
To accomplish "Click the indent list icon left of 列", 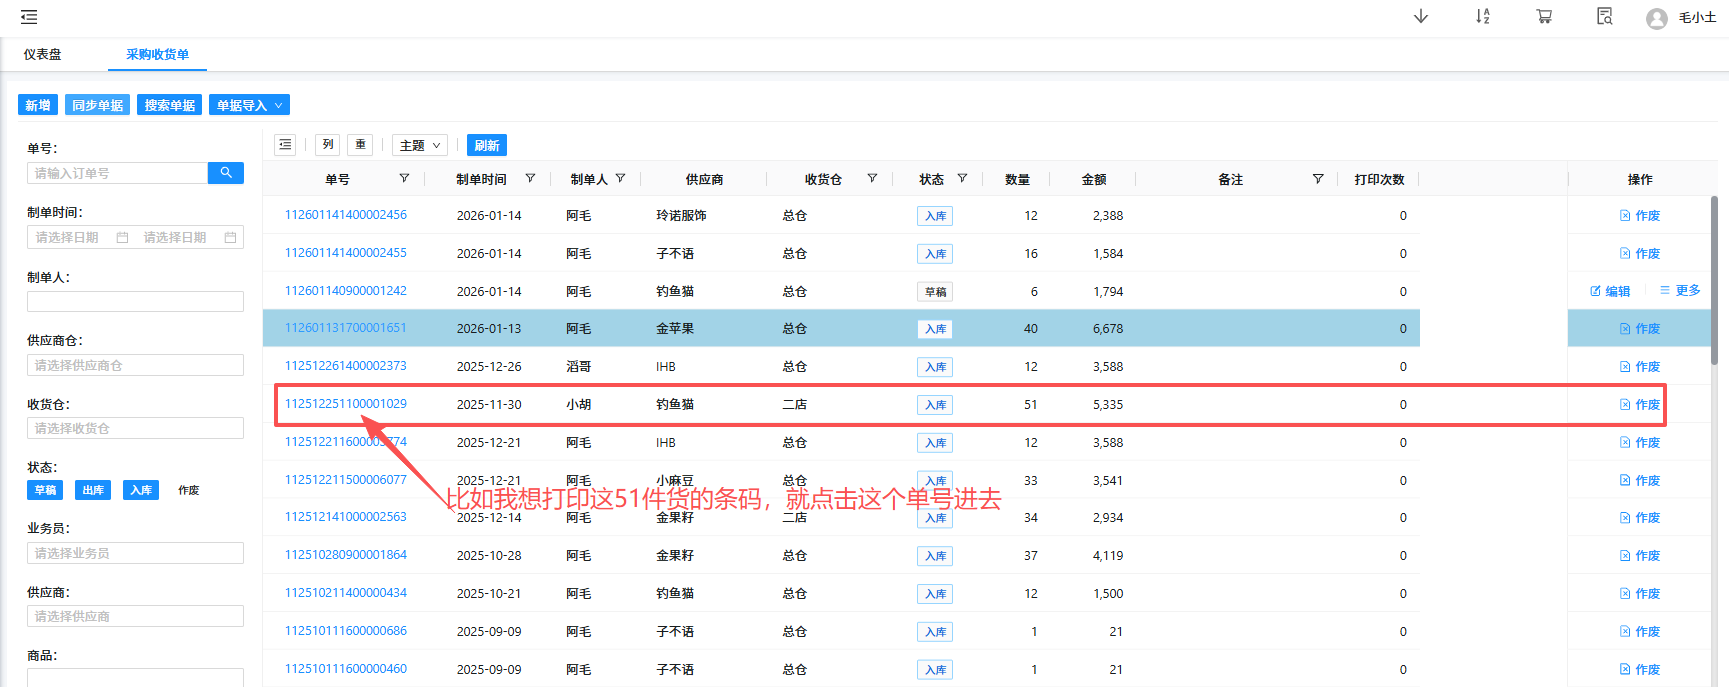I will [x=285, y=145].
